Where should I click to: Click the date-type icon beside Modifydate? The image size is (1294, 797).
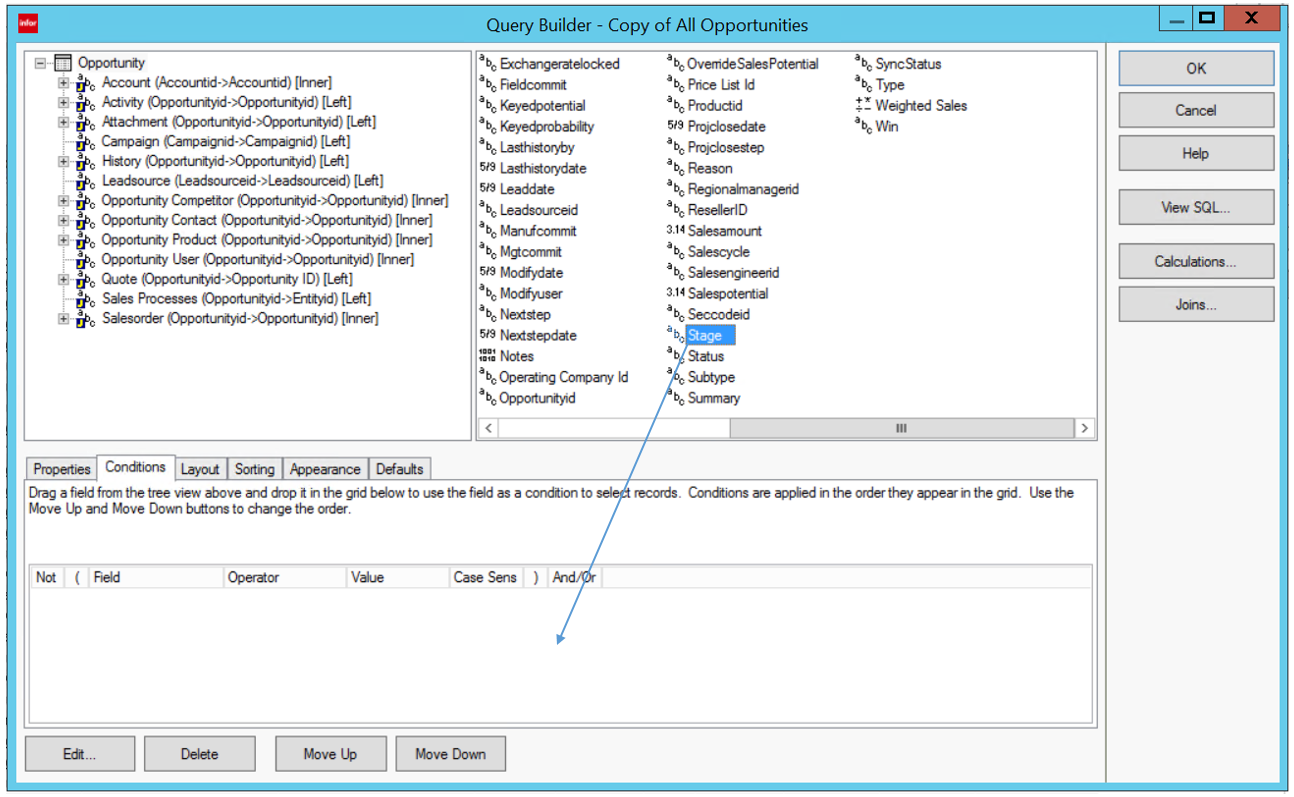(x=488, y=272)
